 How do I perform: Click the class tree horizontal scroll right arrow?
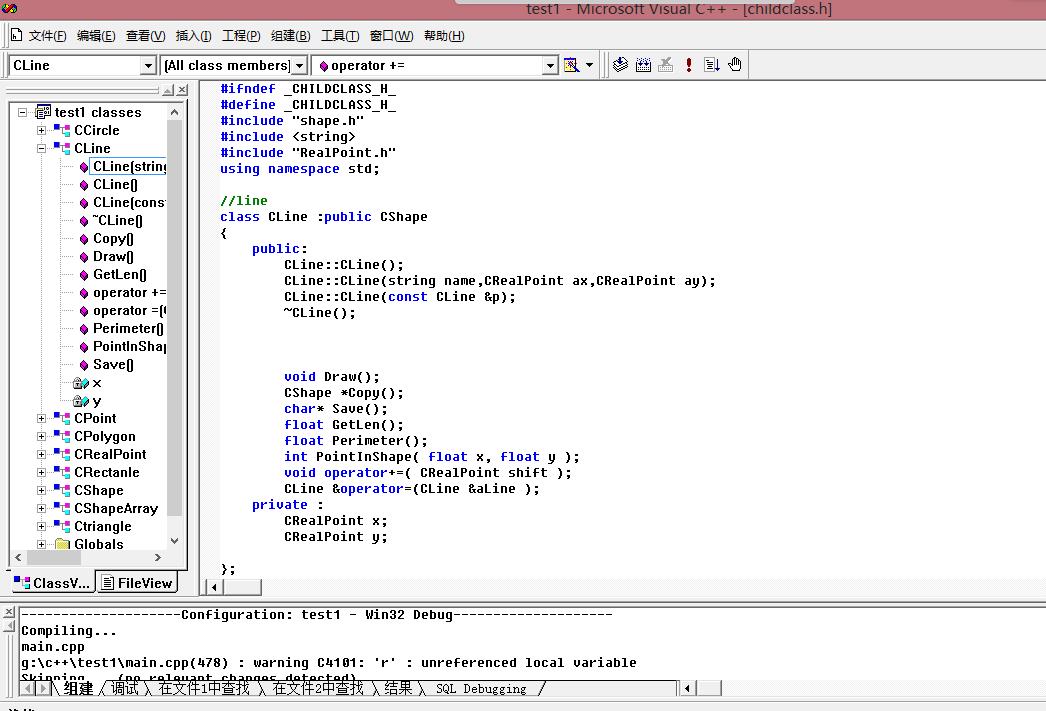click(x=157, y=558)
